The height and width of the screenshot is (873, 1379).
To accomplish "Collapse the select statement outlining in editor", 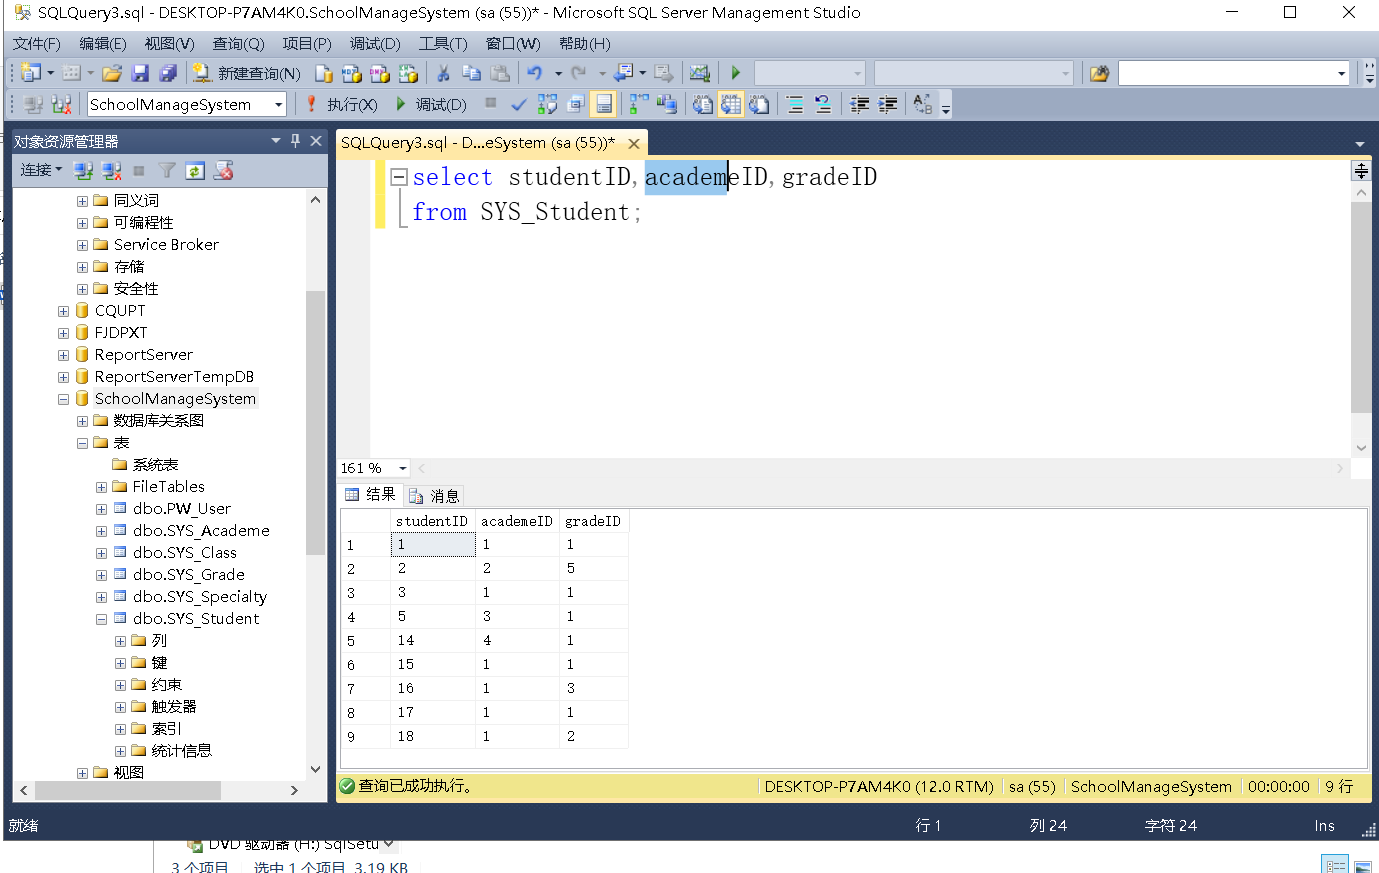I will [x=399, y=177].
